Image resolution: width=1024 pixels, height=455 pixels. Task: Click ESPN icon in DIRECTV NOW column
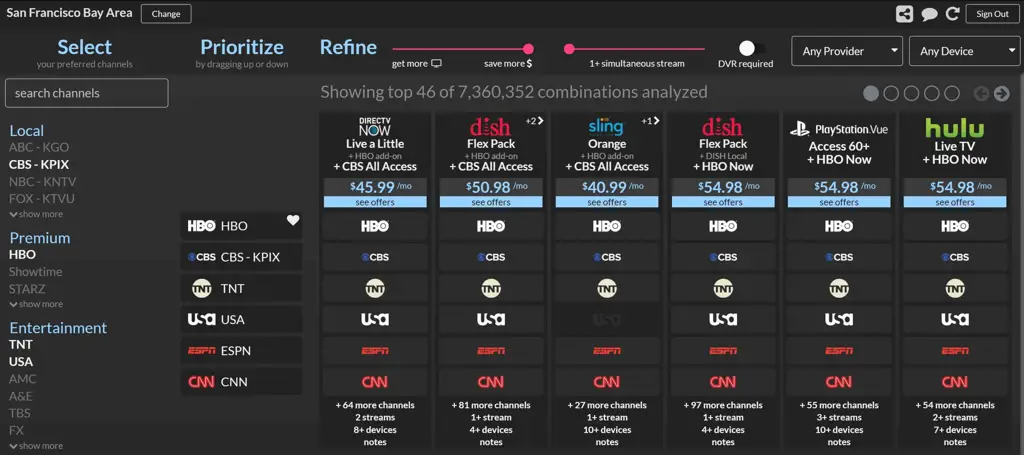[x=375, y=351]
